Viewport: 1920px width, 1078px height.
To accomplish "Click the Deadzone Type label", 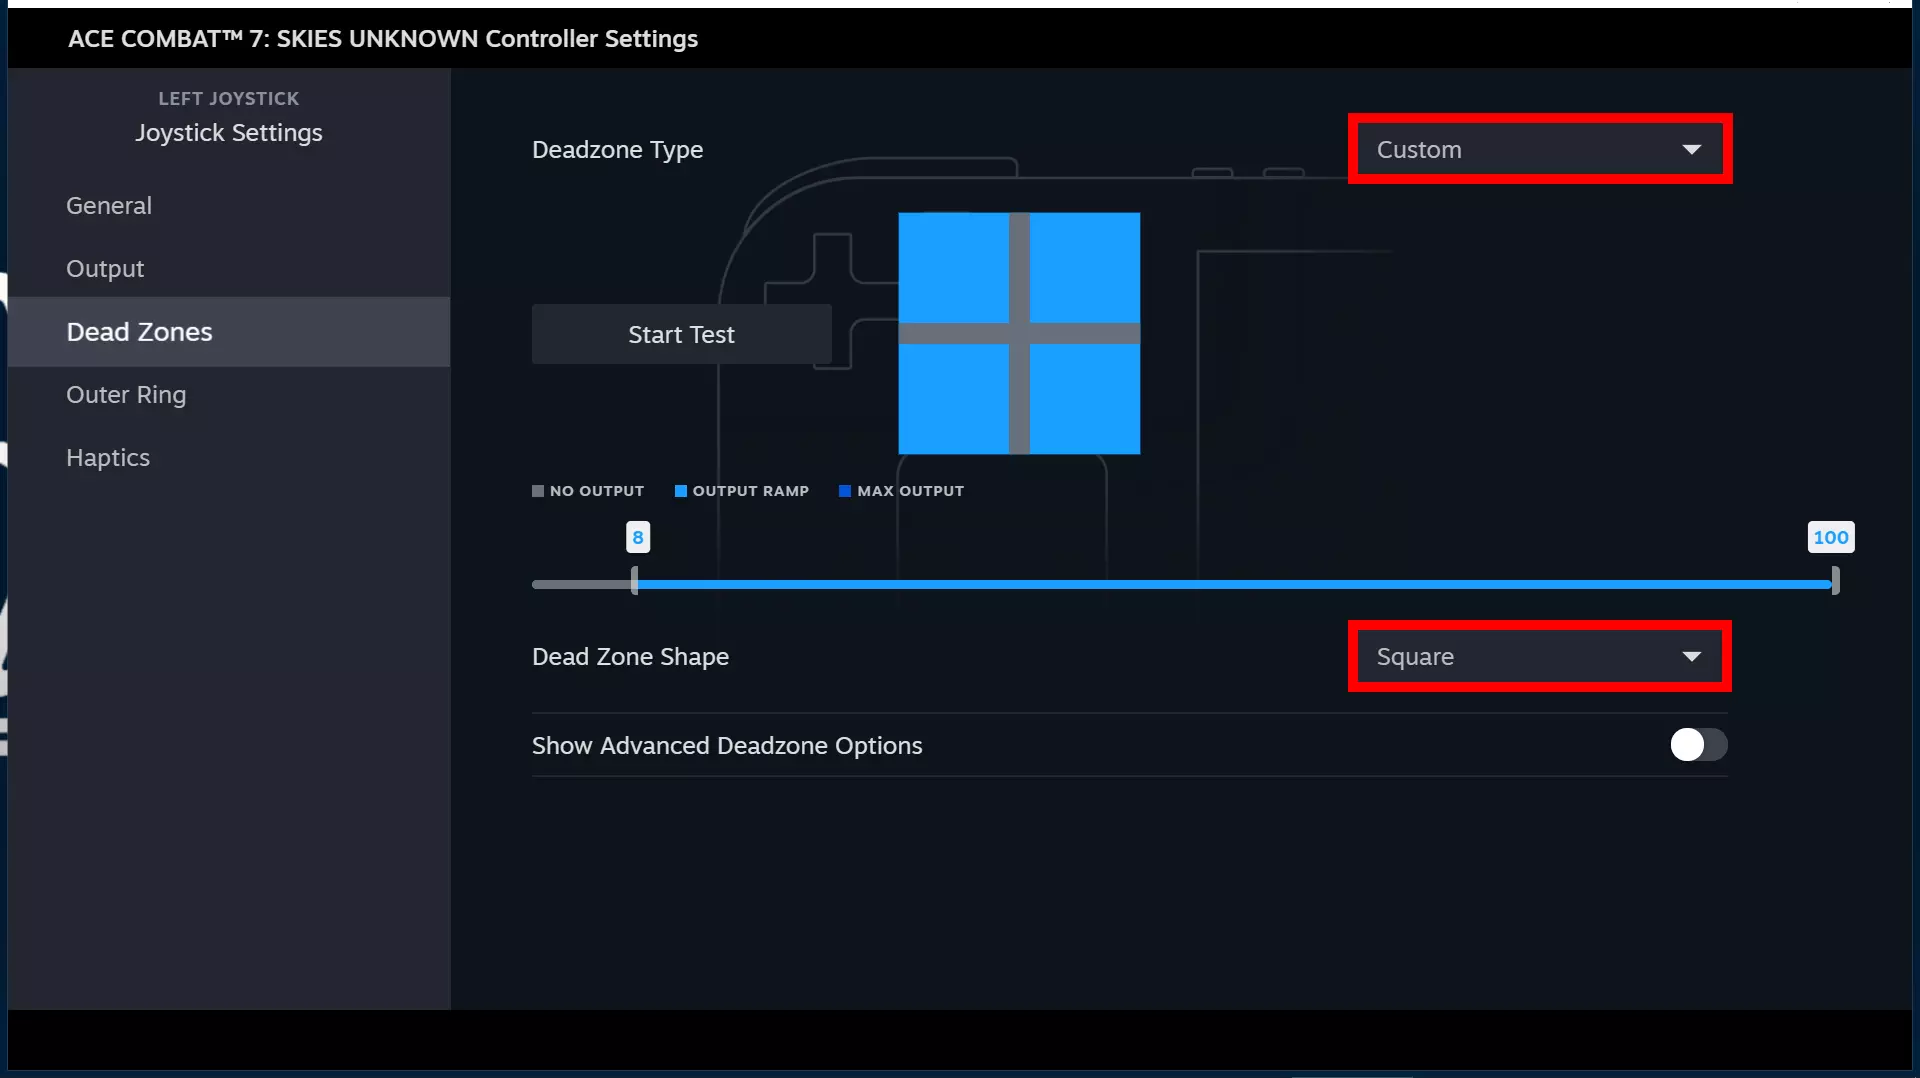I will [x=618, y=150].
